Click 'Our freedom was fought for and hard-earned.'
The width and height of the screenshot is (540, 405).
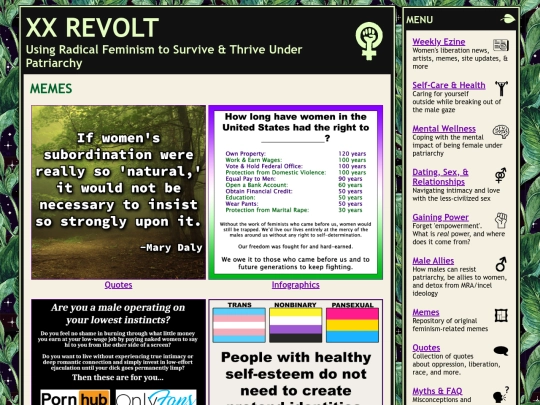click(295, 247)
